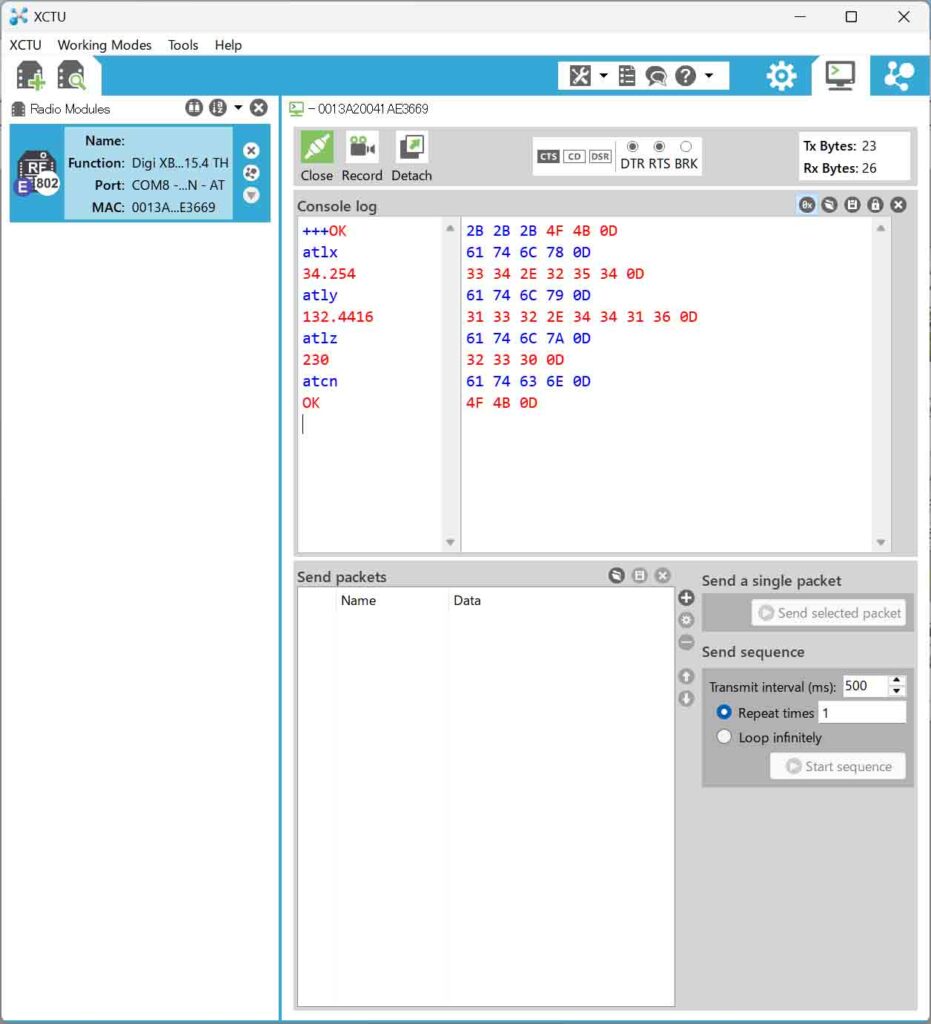Select the Repeat times radio button
This screenshot has width=931, height=1024.
click(723, 712)
